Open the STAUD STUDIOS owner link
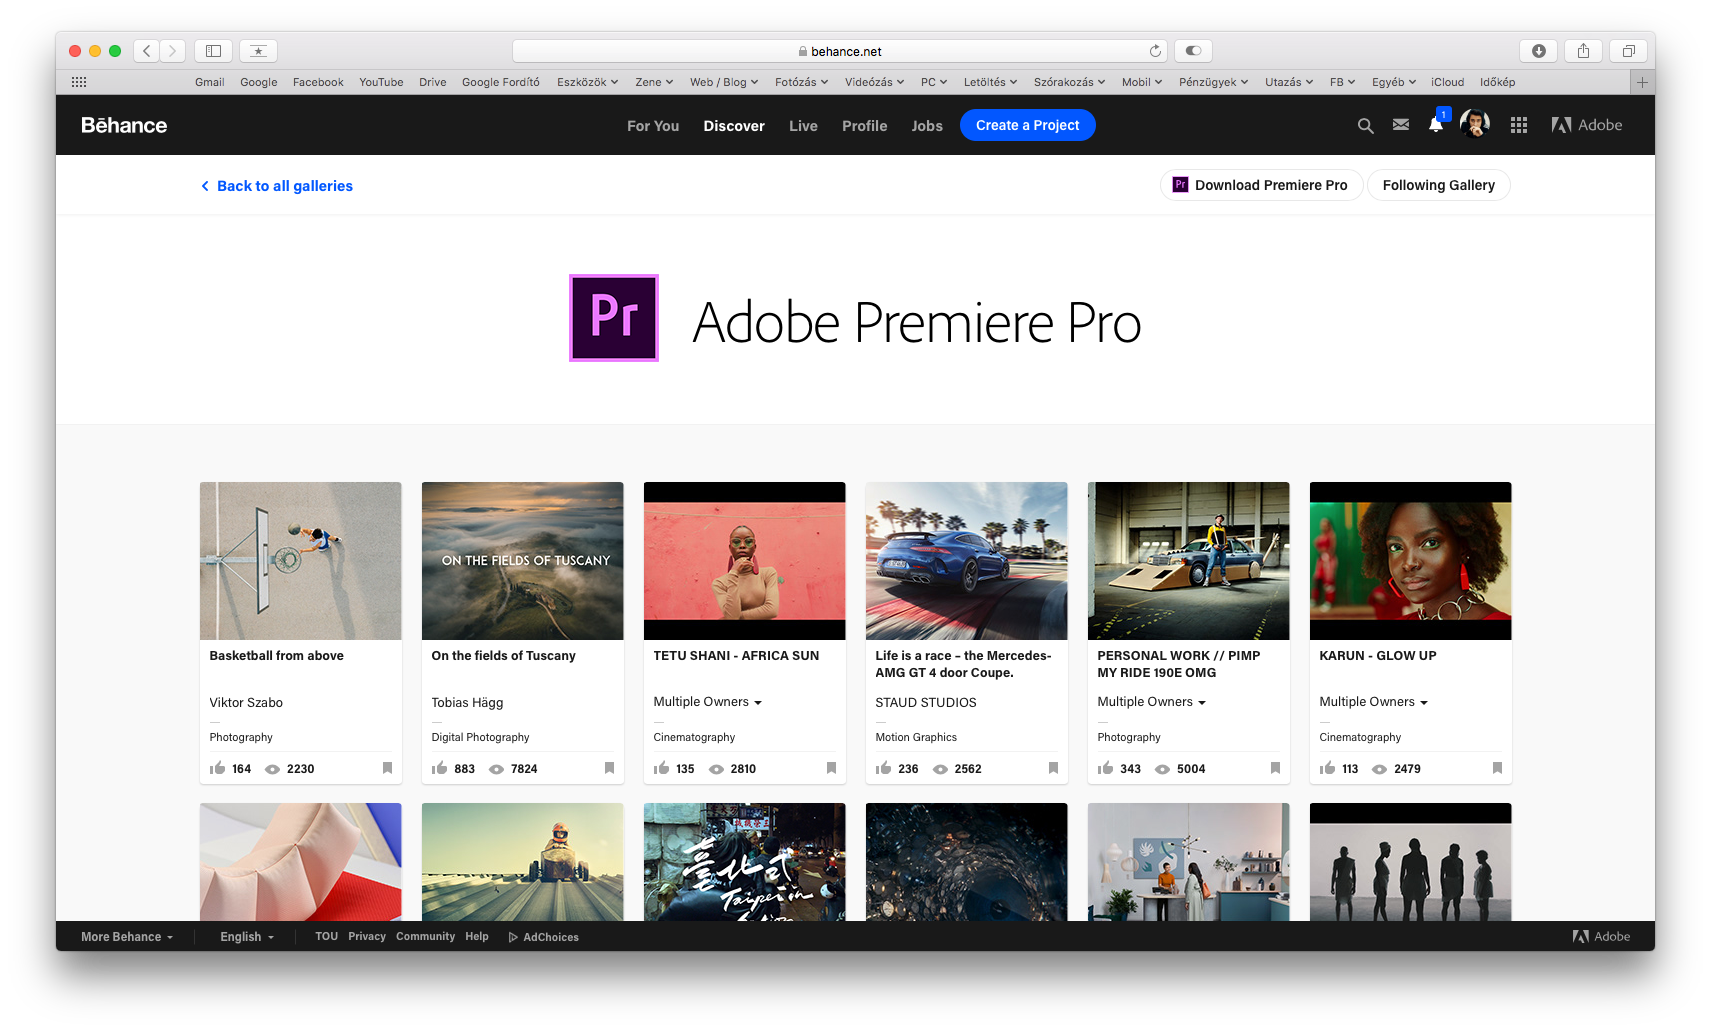1711x1031 pixels. click(x=926, y=703)
